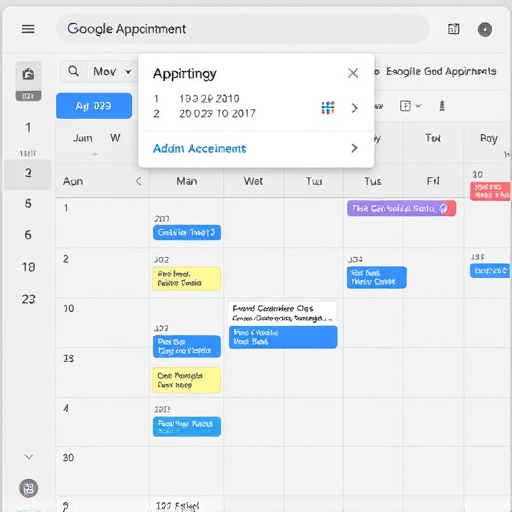Open the calendar icon in top bar
The height and width of the screenshot is (512, 512).
click(x=453, y=29)
